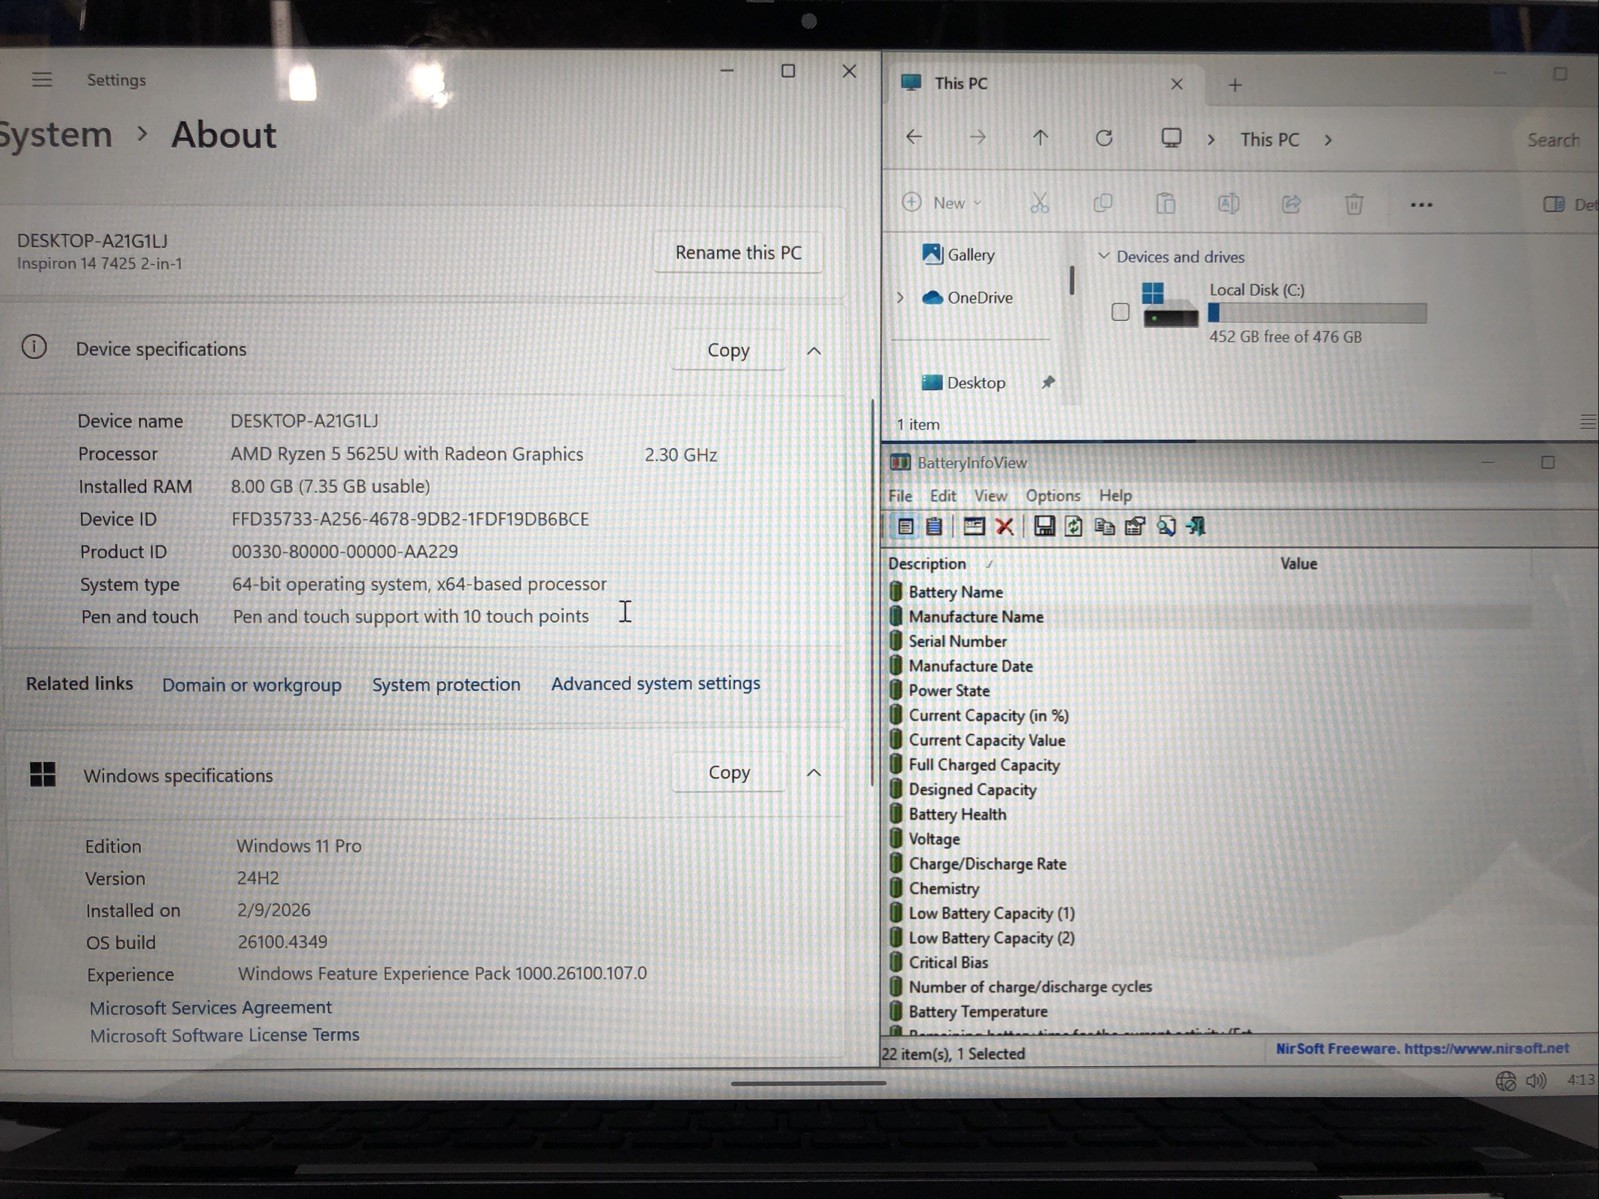Tick the checkbox beside Local Disk (C:)
The width and height of the screenshot is (1599, 1199).
[x=1120, y=312]
